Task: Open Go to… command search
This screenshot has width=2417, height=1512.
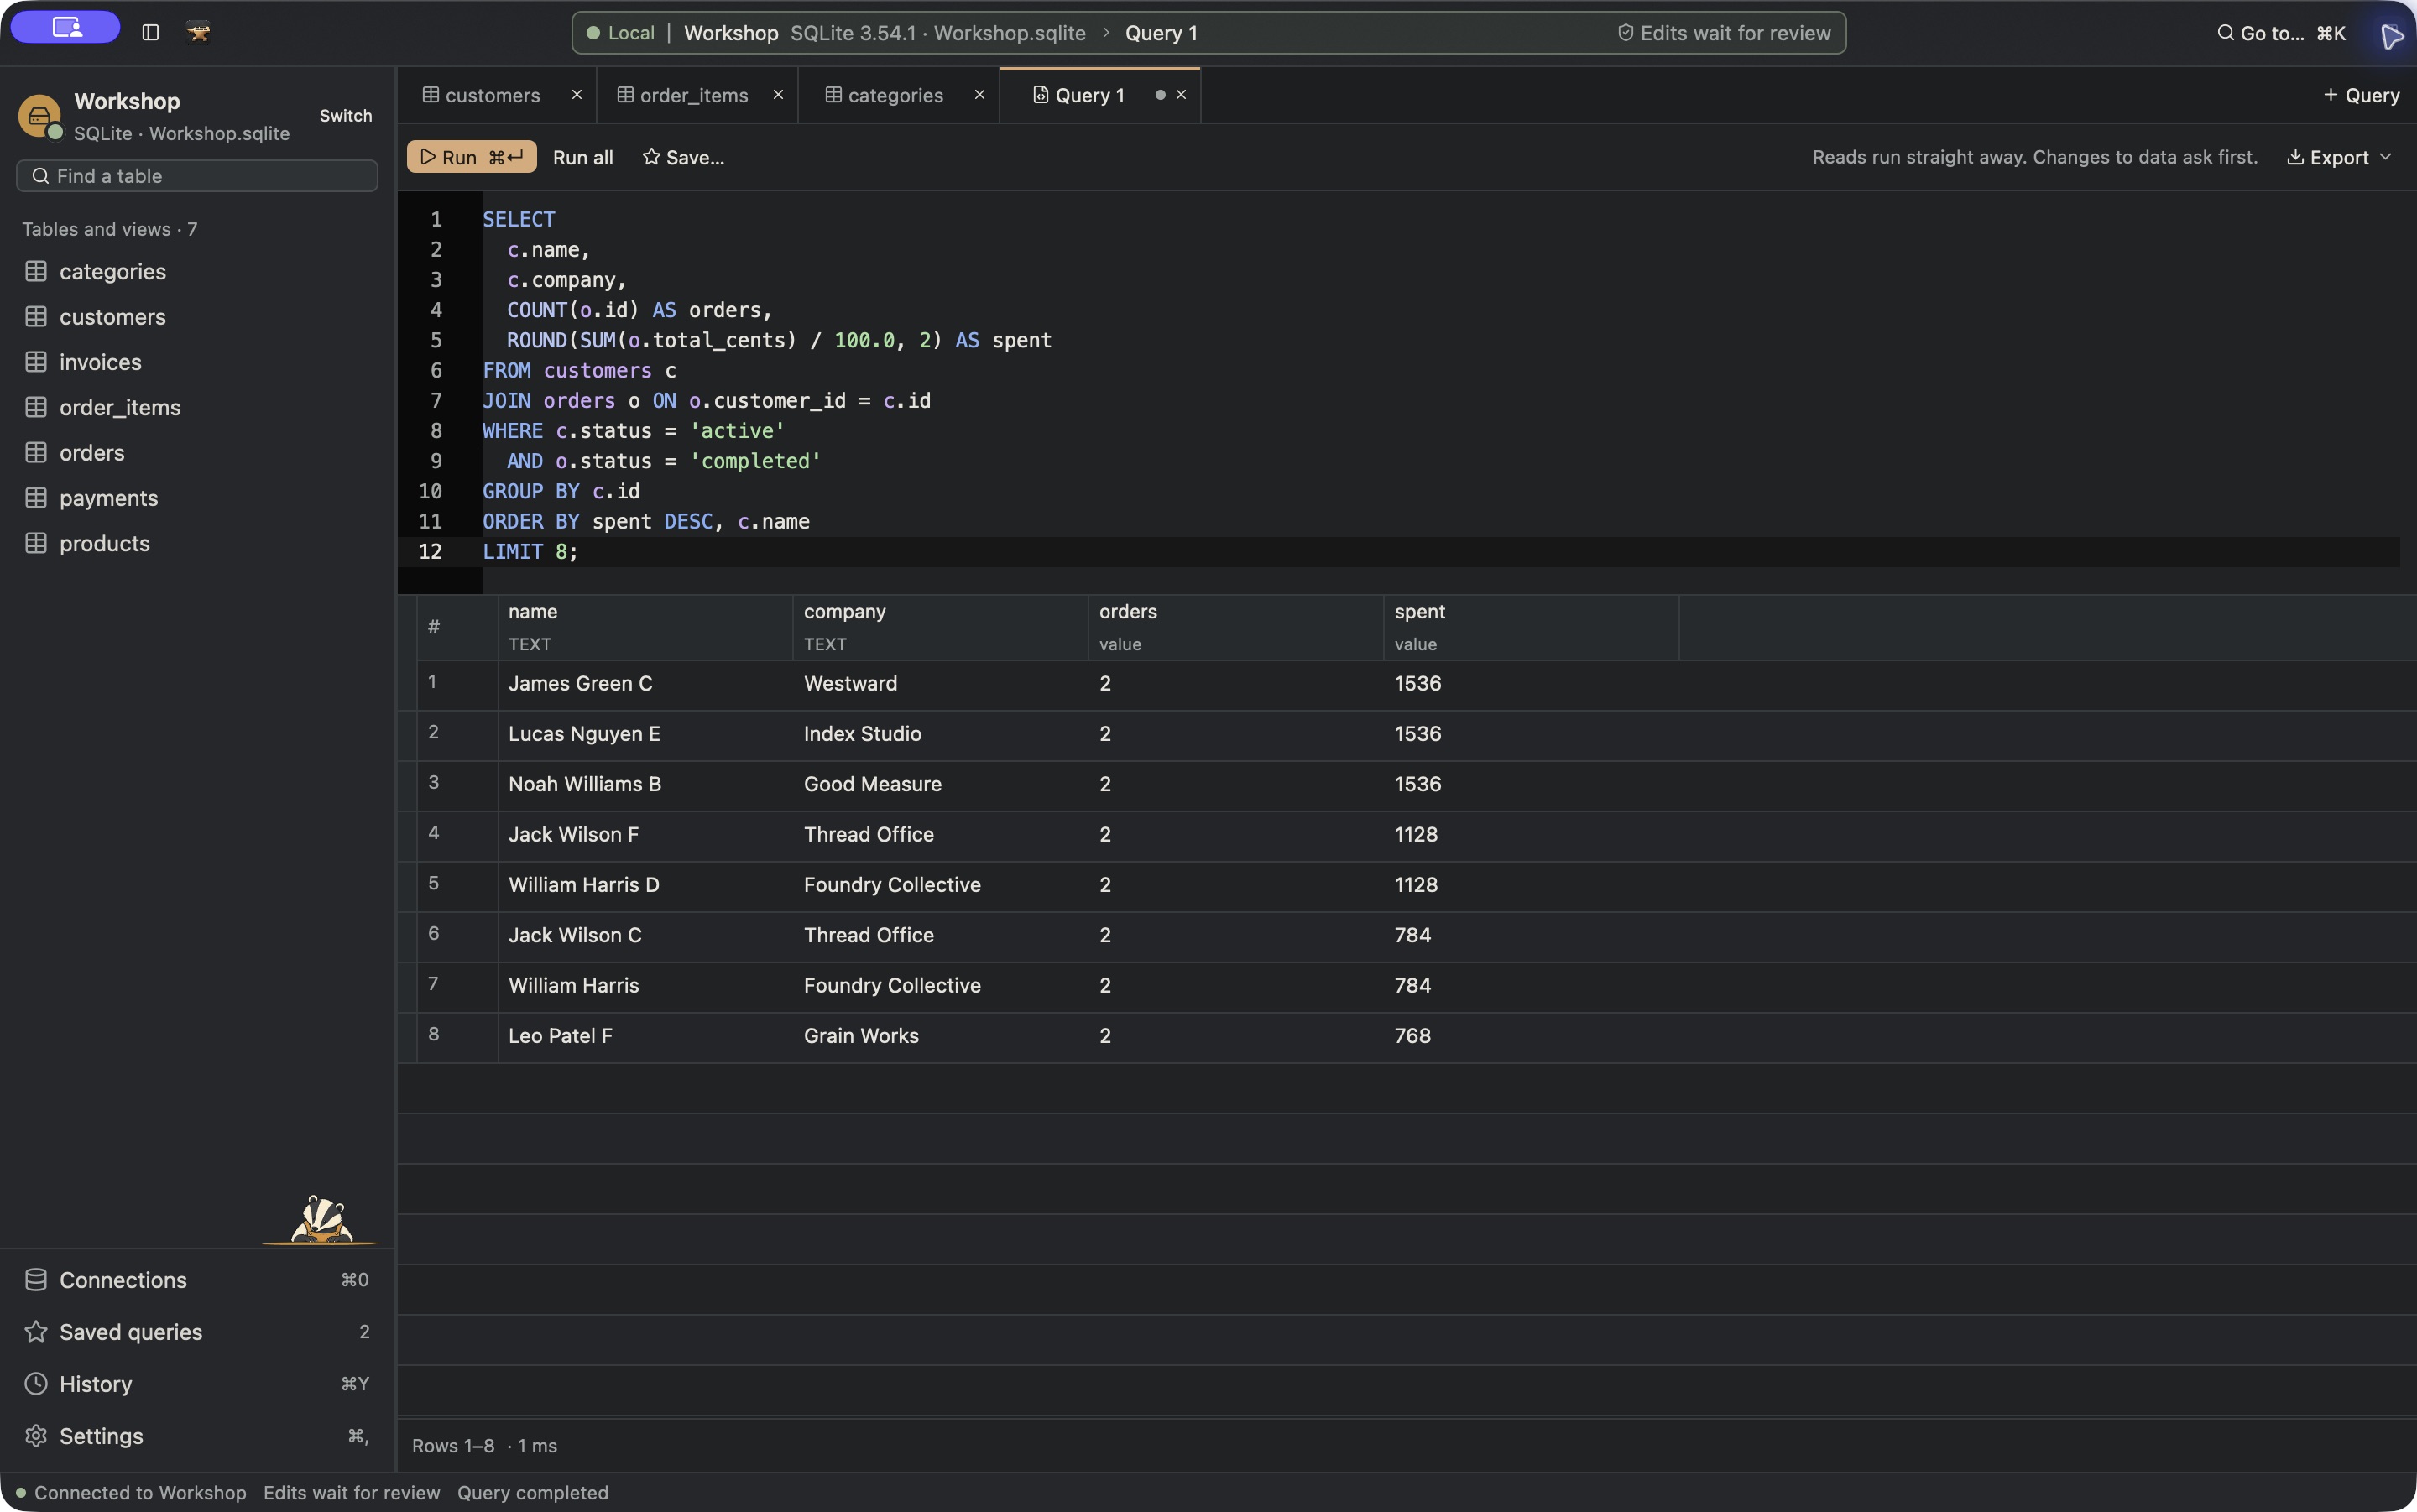Action: click(2281, 33)
